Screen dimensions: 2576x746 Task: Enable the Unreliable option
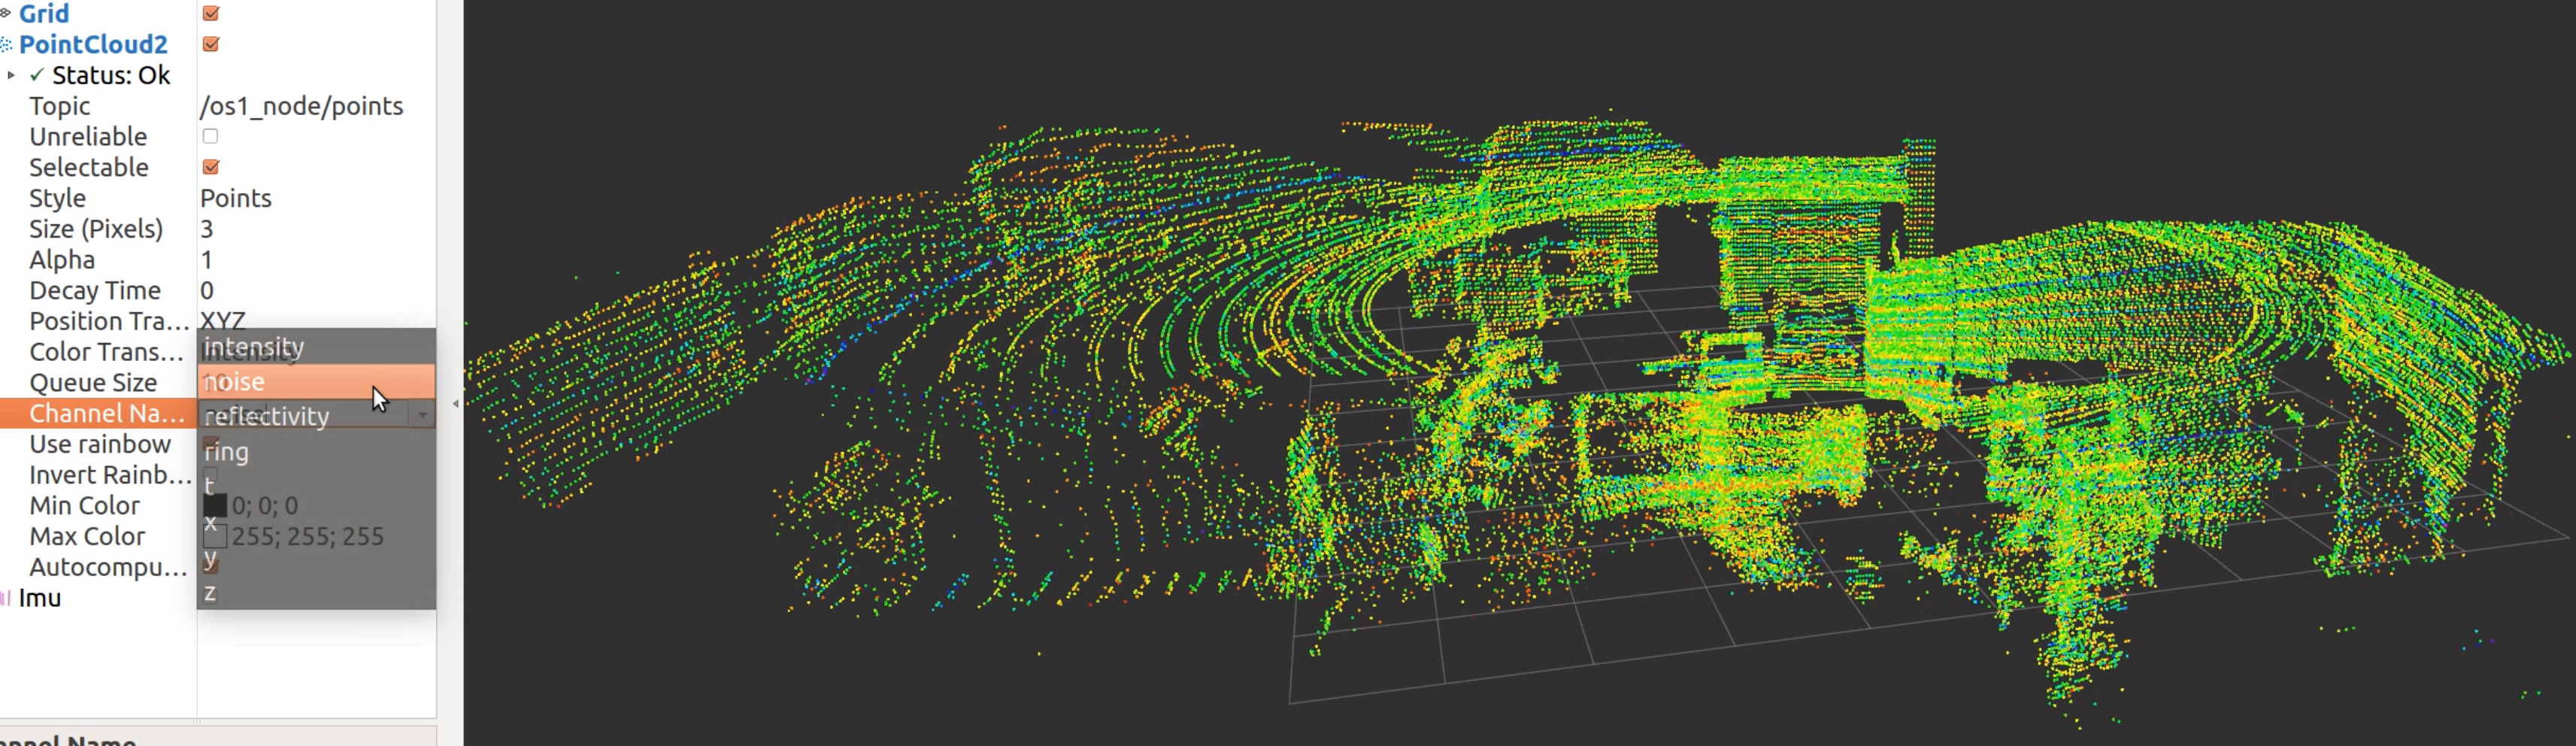pyautogui.click(x=209, y=136)
